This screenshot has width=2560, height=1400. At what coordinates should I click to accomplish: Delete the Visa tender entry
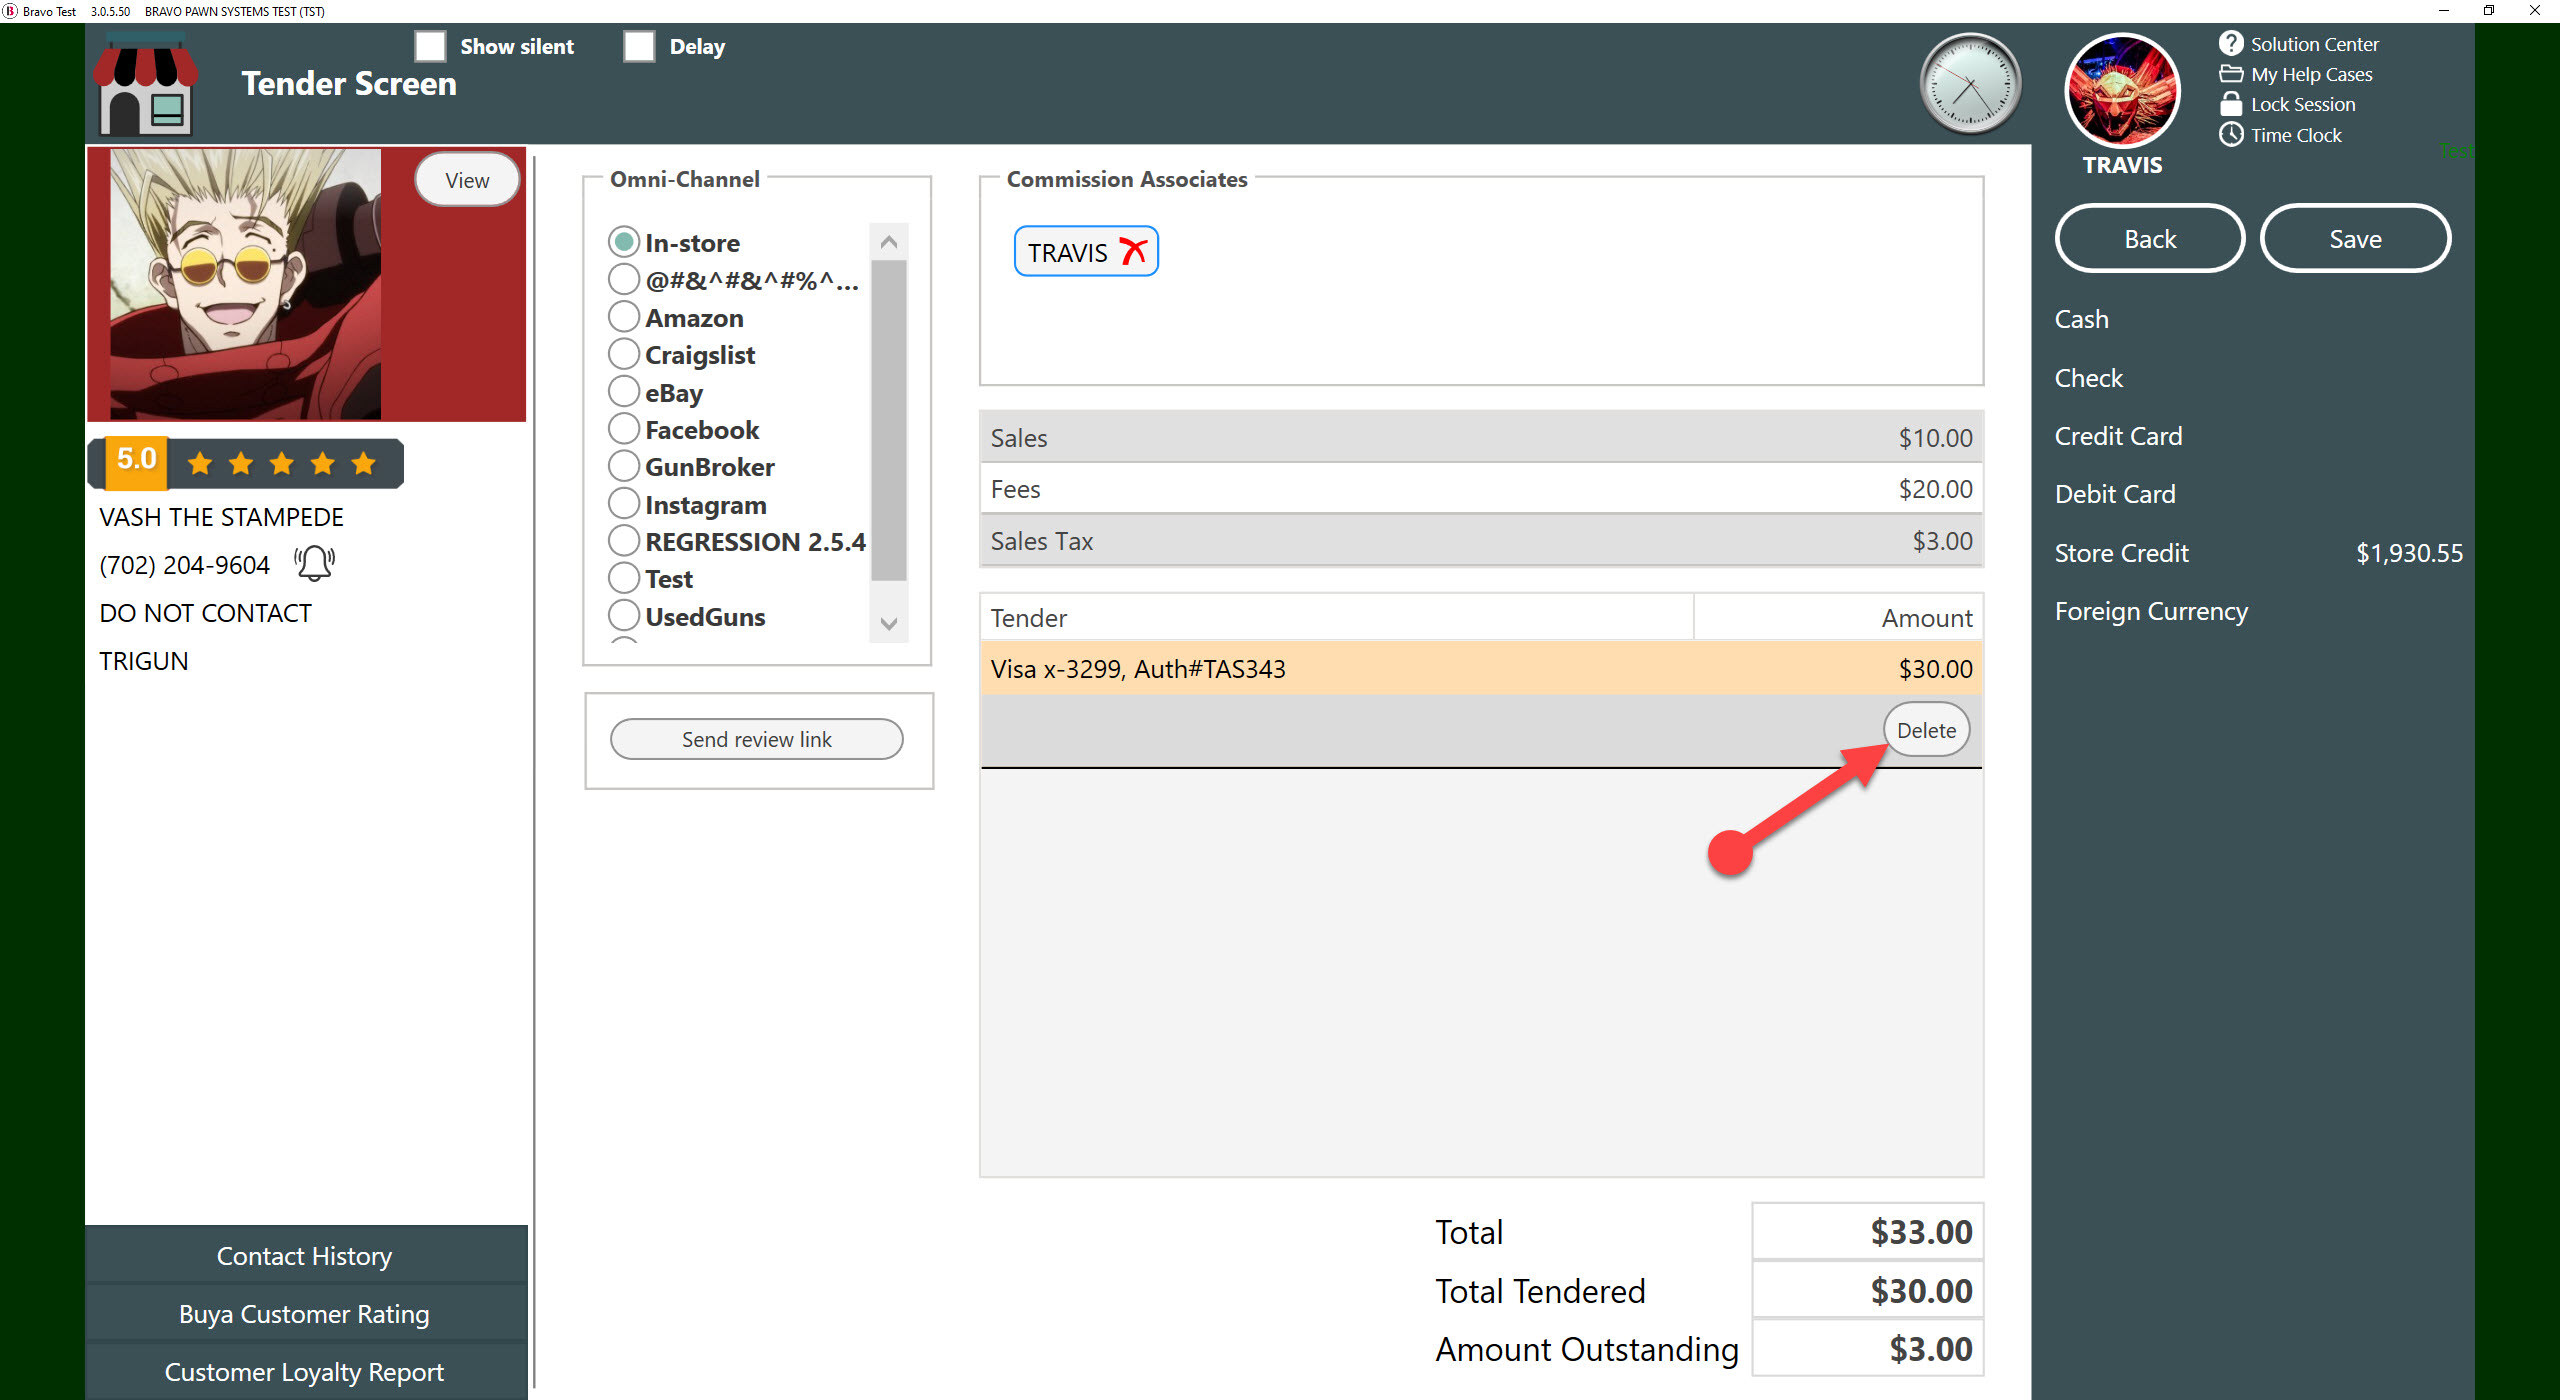1926,730
